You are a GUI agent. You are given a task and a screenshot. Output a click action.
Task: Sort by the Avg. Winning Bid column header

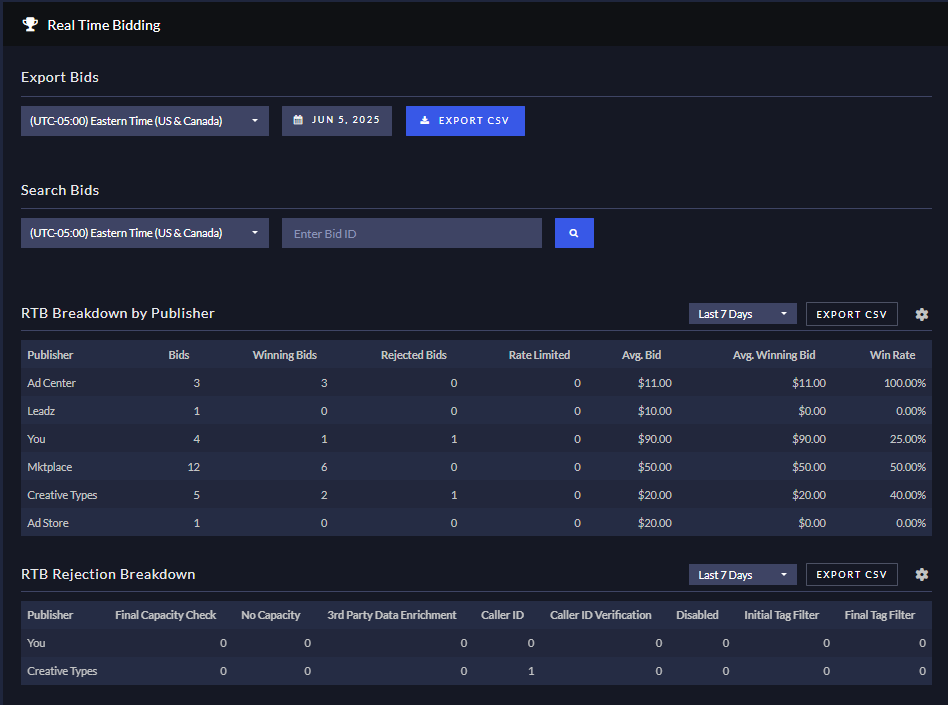tap(774, 355)
